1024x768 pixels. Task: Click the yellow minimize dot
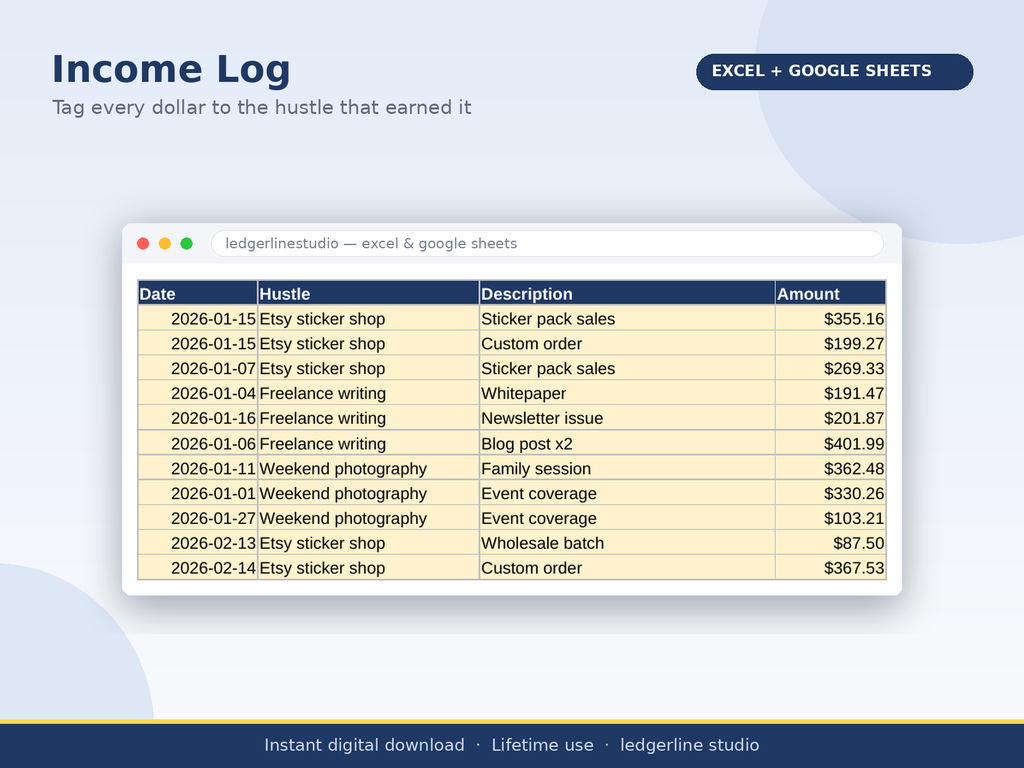click(165, 244)
